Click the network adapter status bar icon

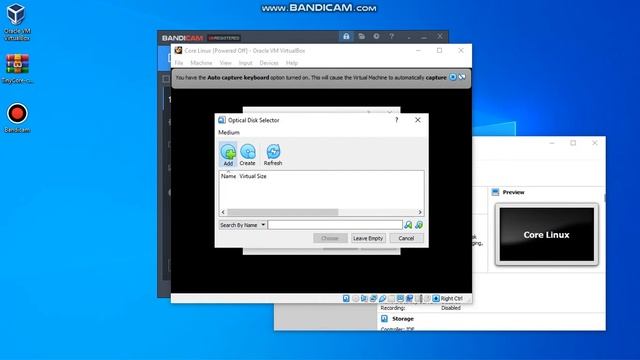point(373,299)
